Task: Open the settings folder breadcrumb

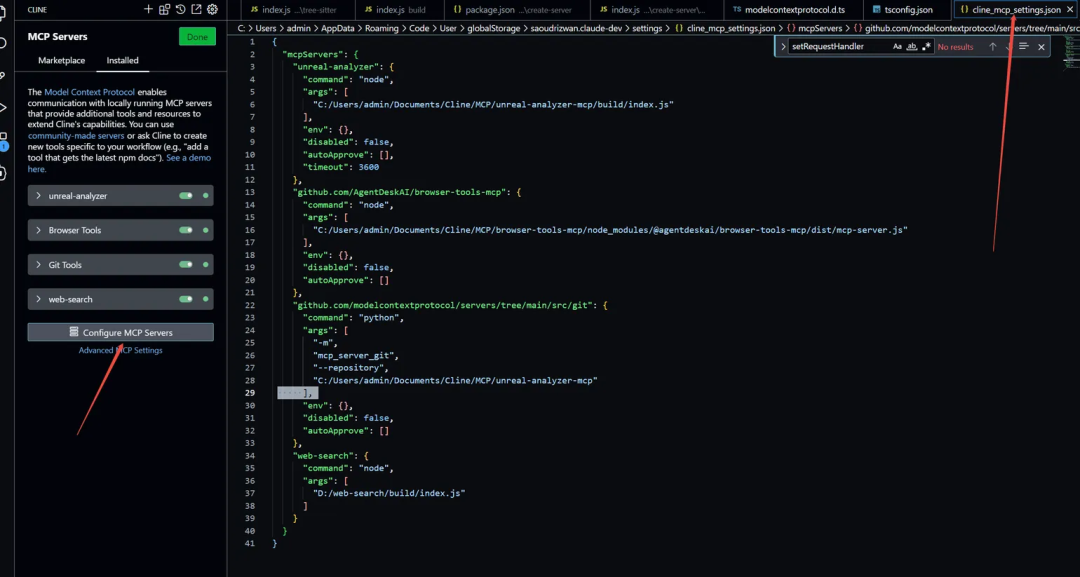Action: (647, 28)
